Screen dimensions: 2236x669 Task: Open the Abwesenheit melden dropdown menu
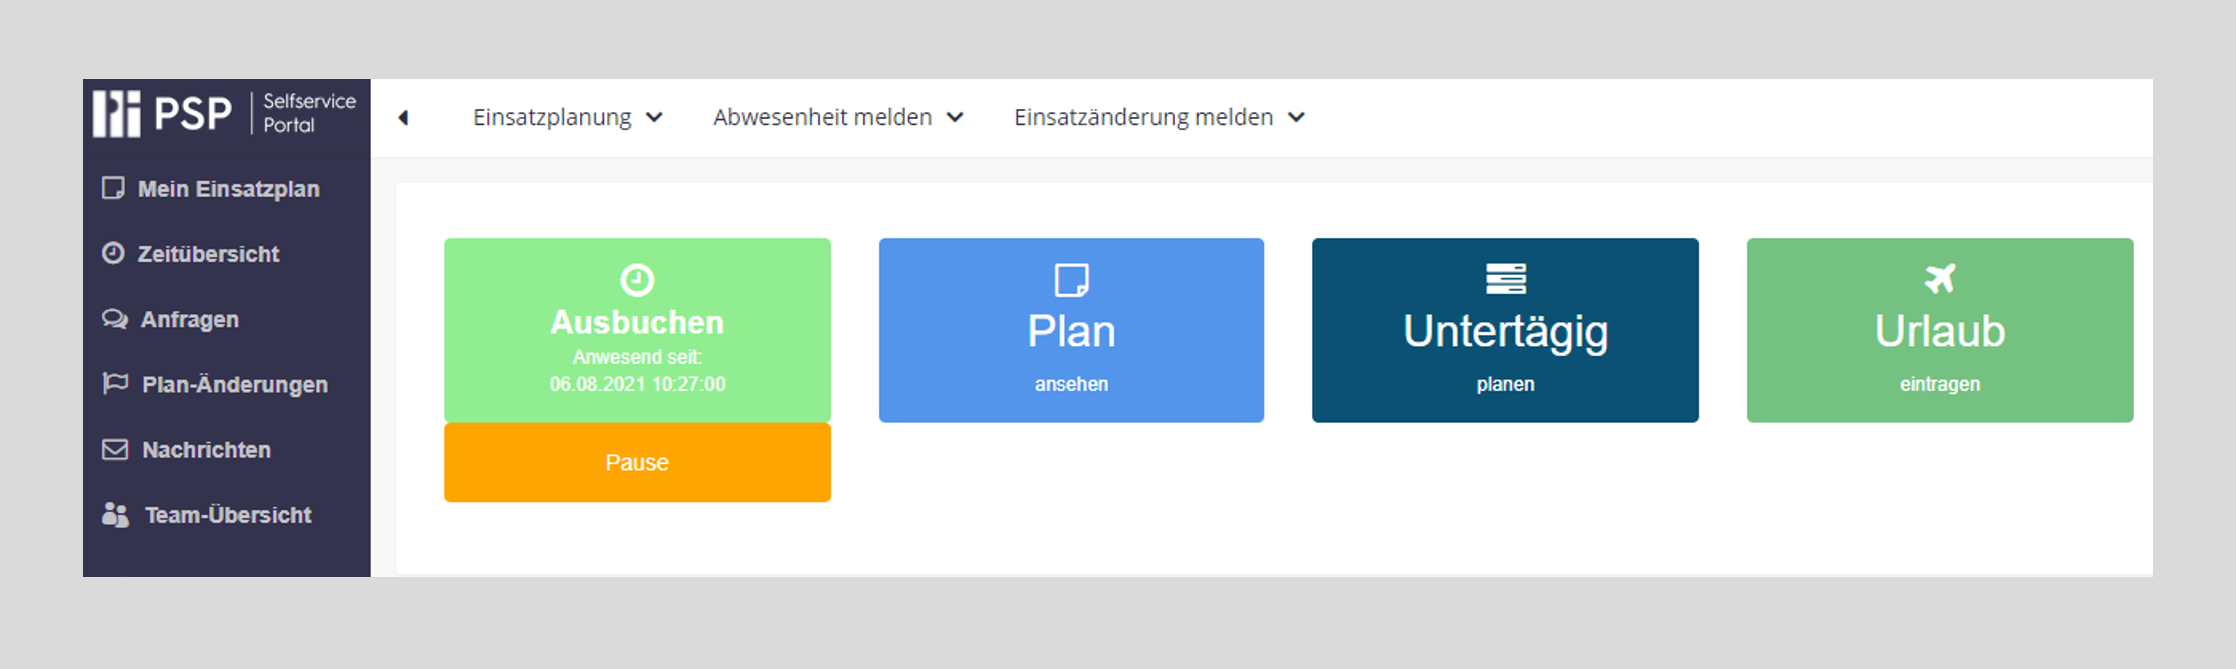click(838, 118)
